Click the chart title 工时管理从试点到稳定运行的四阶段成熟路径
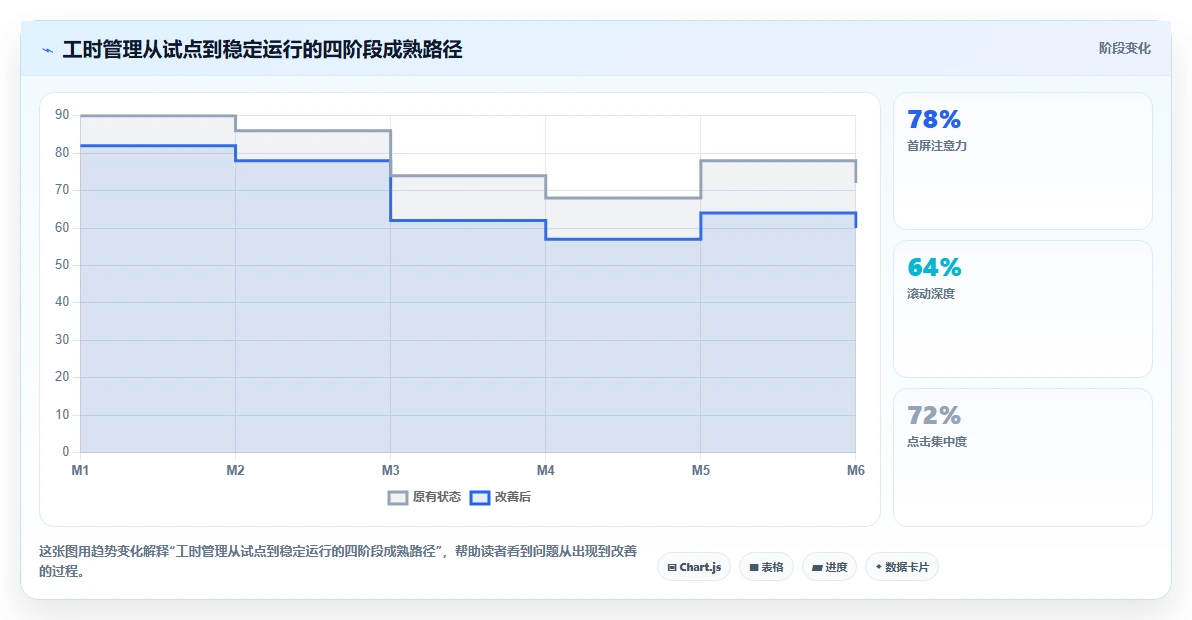Image resolution: width=1192 pixels, height=620 pixels. (262, 49)
